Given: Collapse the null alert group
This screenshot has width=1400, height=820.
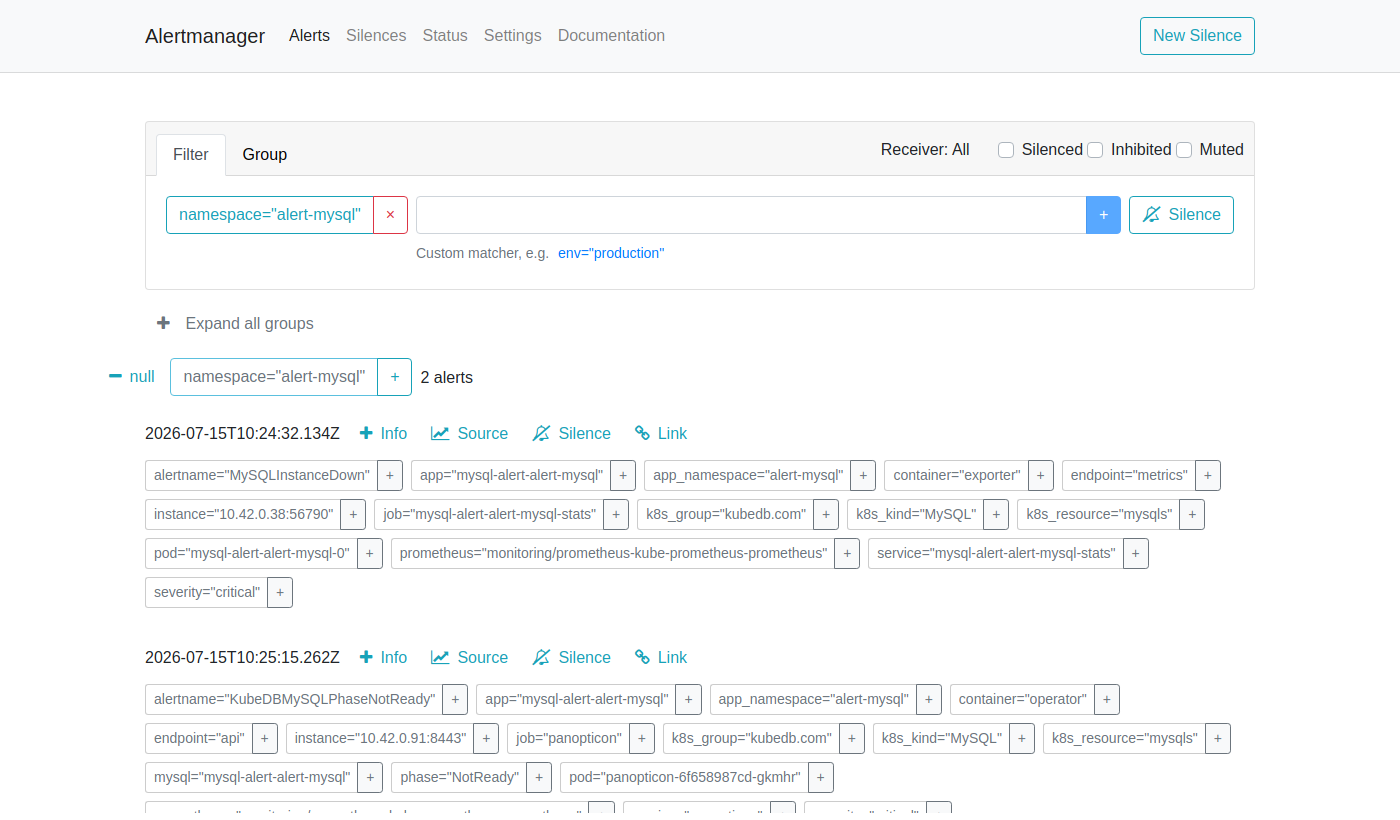Looking at the screenshot, I should [132, 377].
